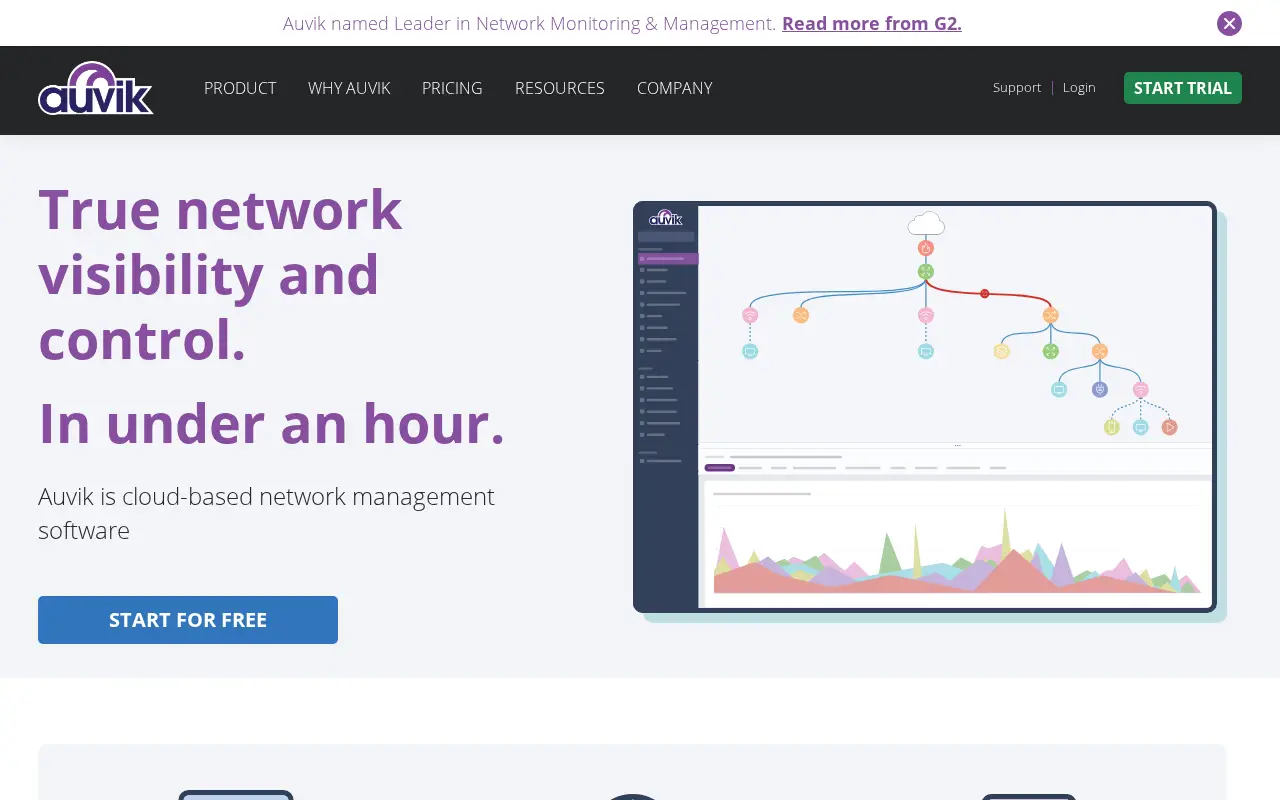Screen dimensions: 1280x800
Task: Click the 'Auvik is cloud-based network management software' text
Action: [x=267, y=513]
